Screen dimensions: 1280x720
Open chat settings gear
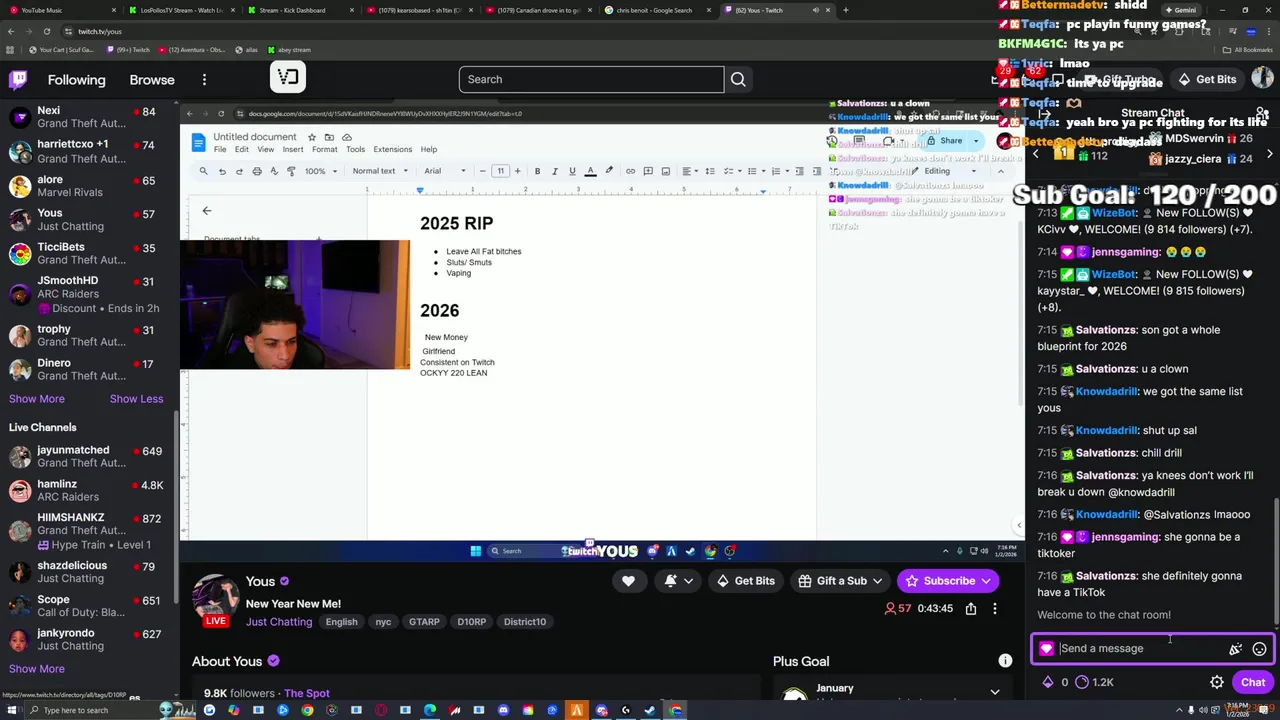(x=1217, y=682)
